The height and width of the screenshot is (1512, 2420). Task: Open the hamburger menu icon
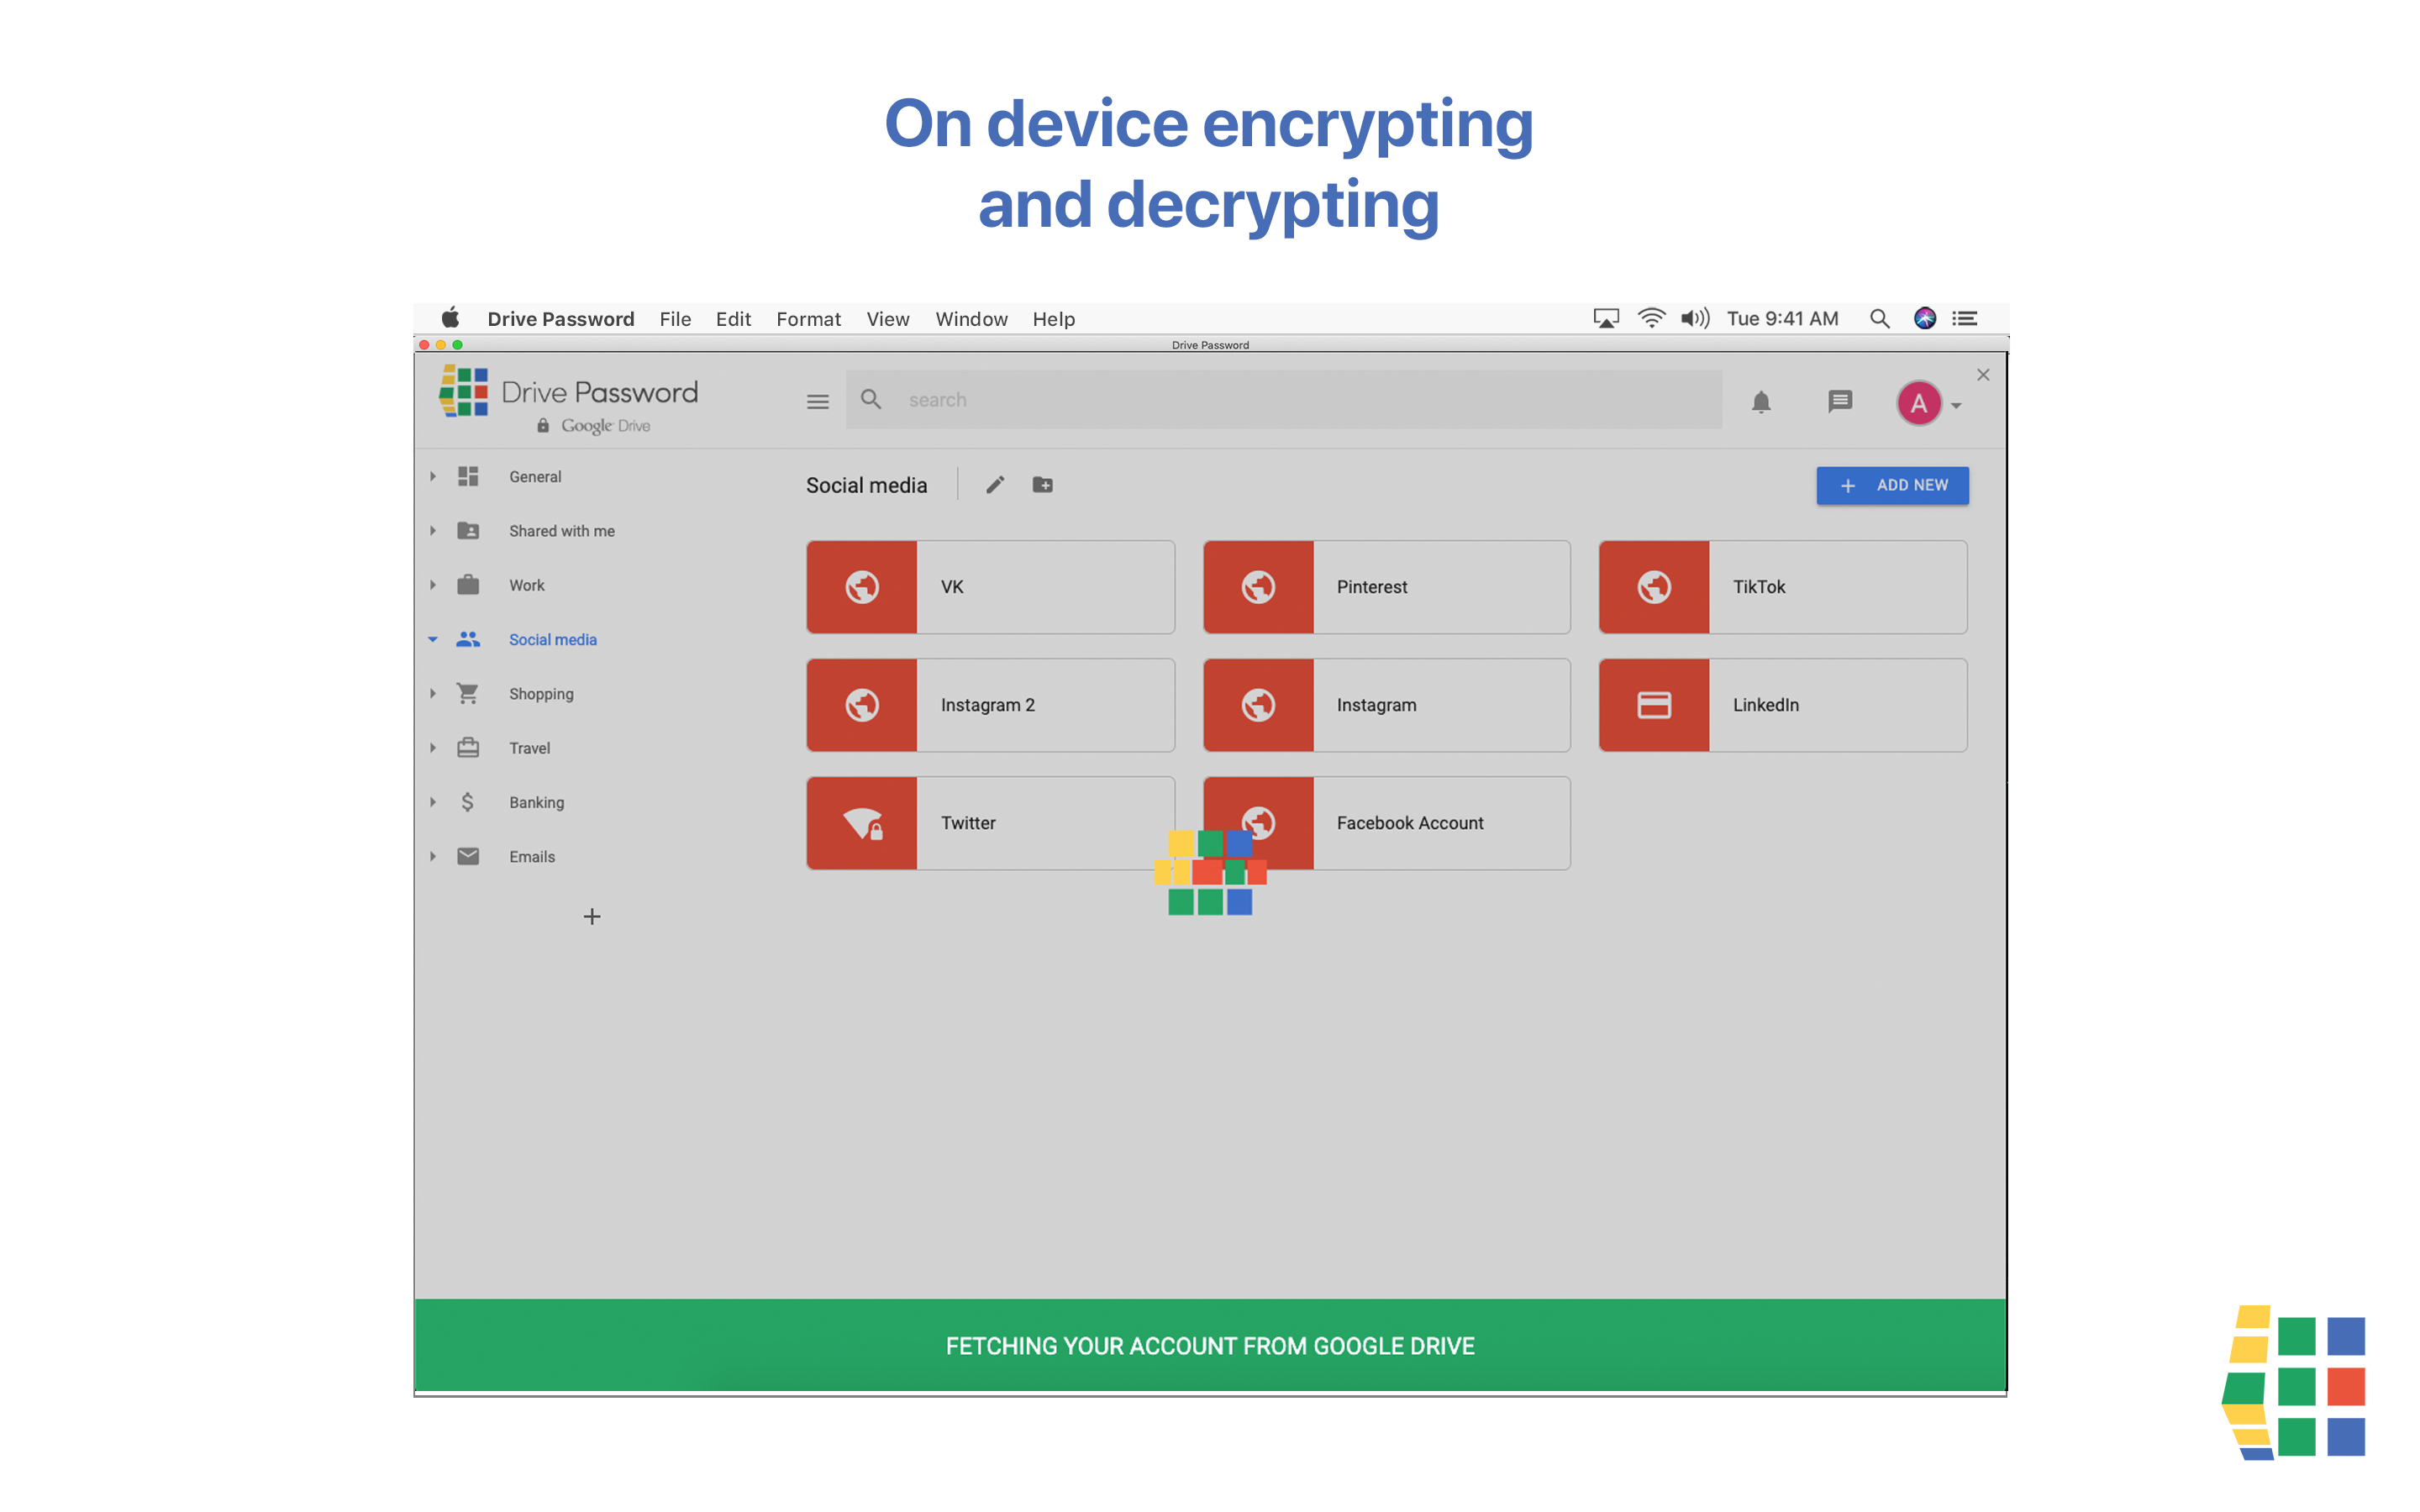[817, 402]
